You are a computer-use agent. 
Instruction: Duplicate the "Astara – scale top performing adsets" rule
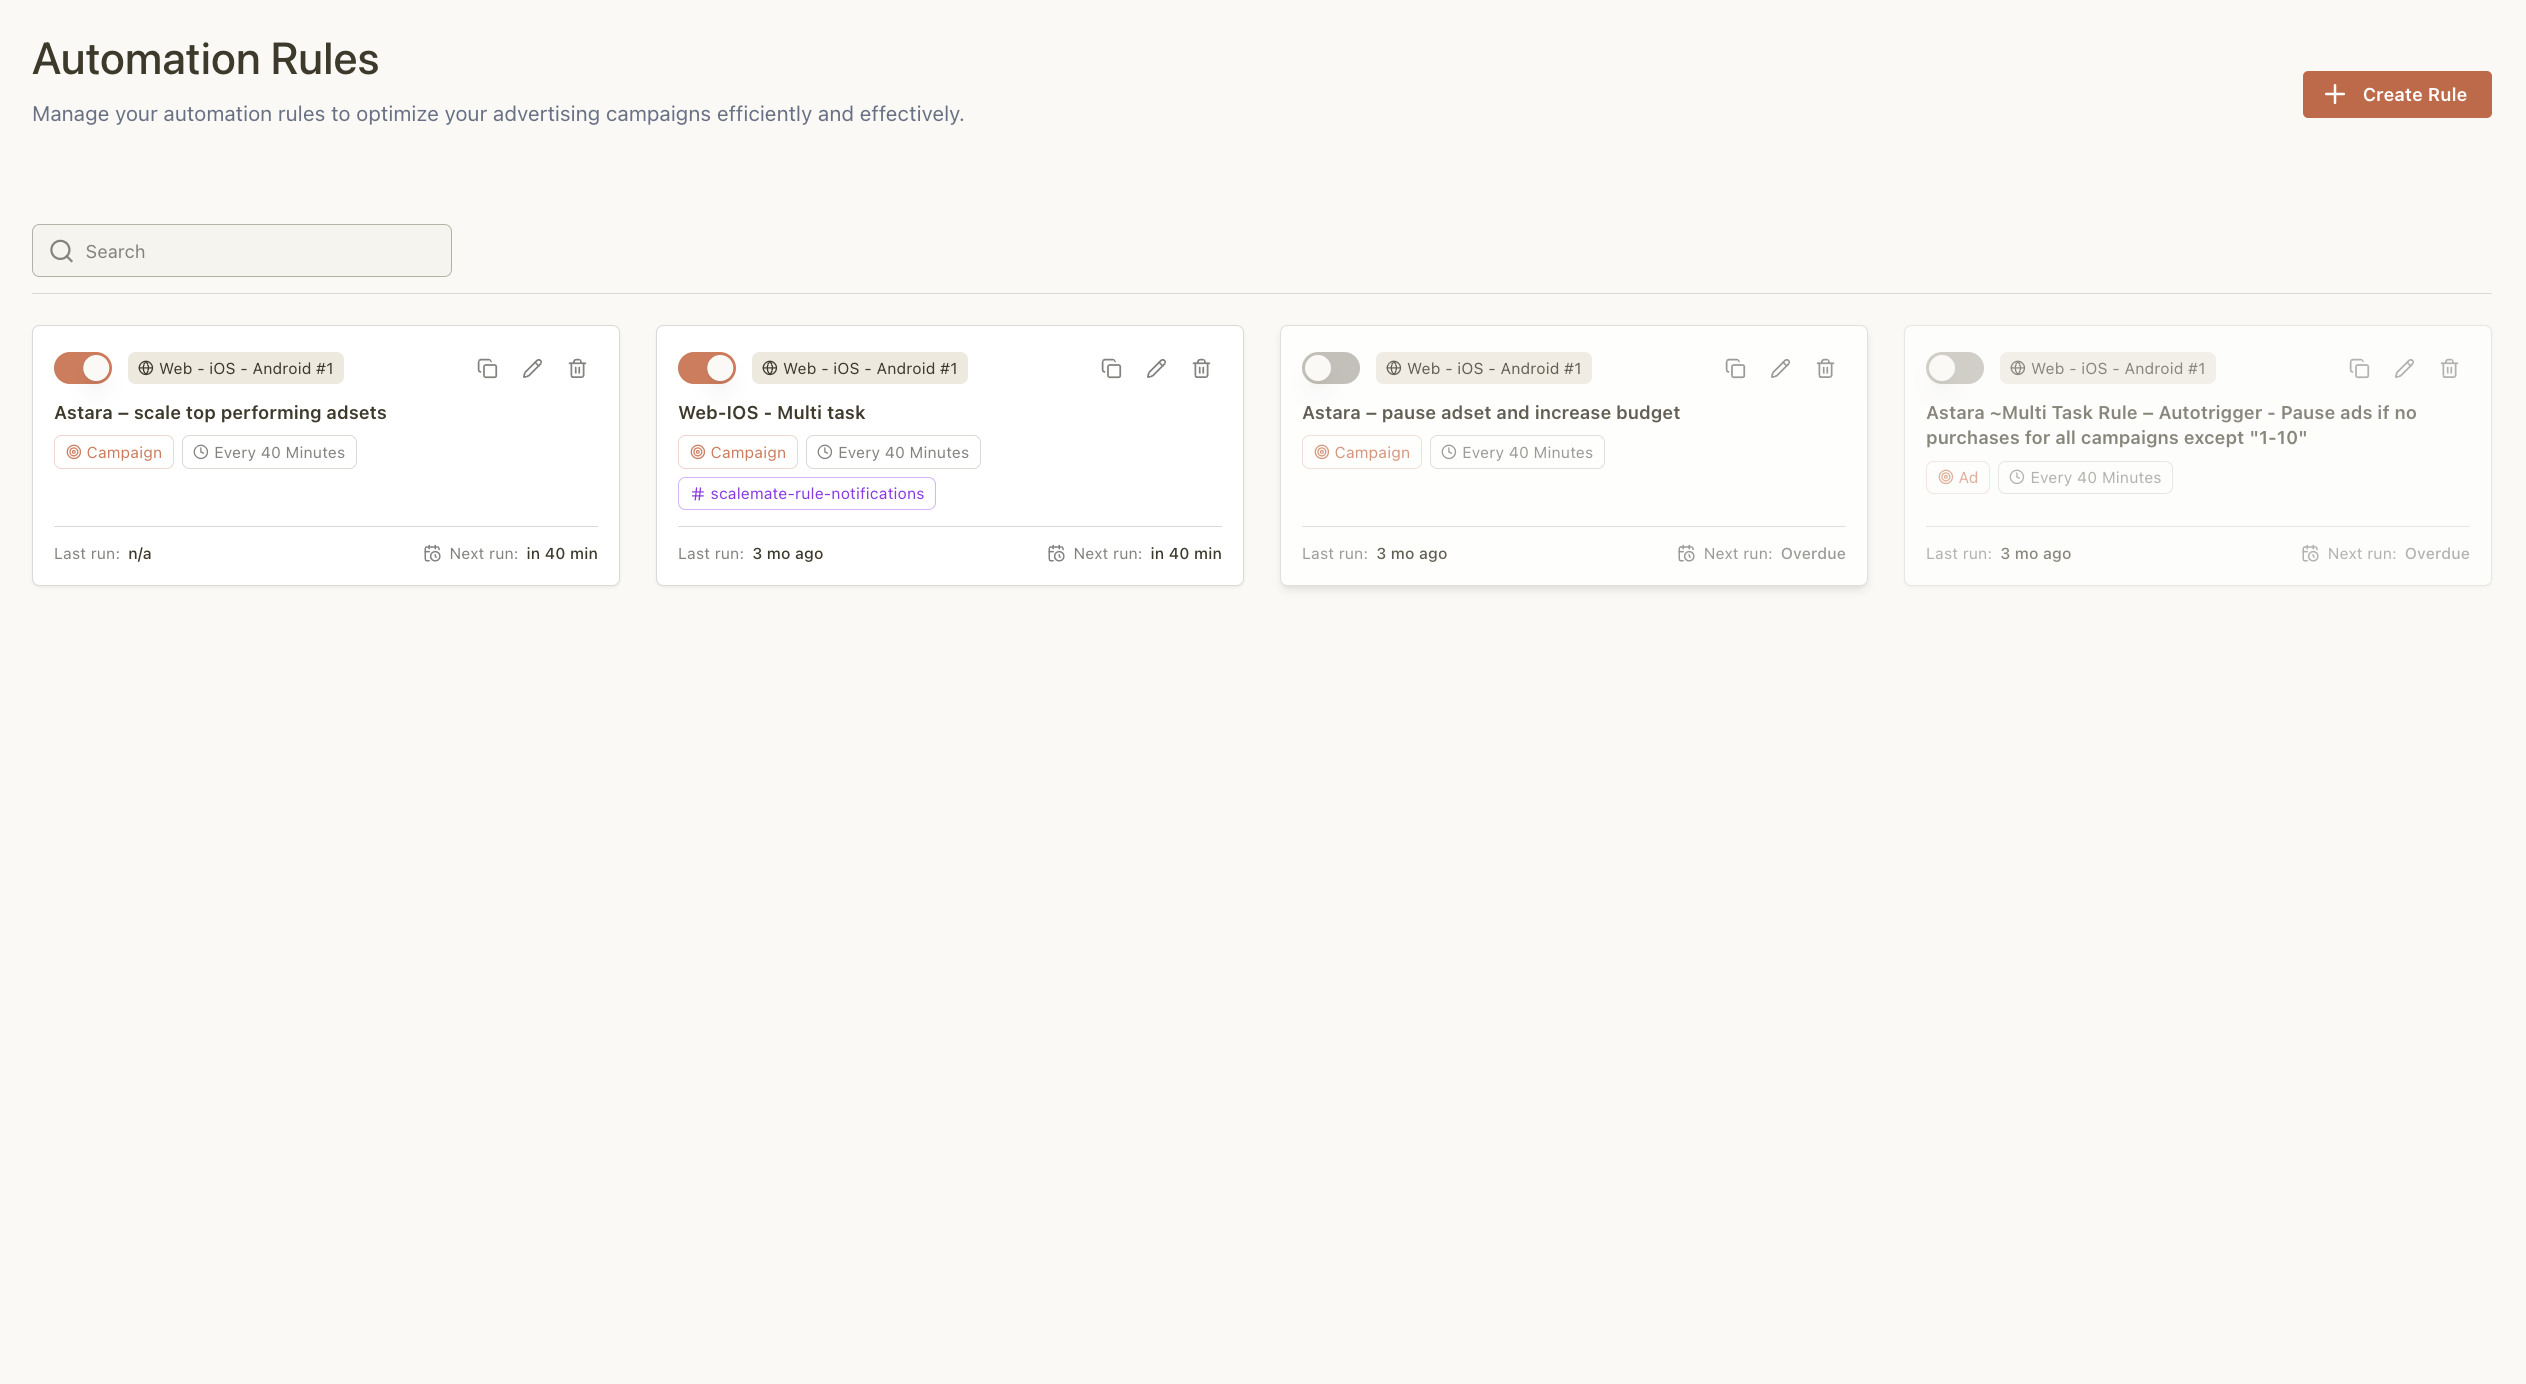[x=488, y=368]
